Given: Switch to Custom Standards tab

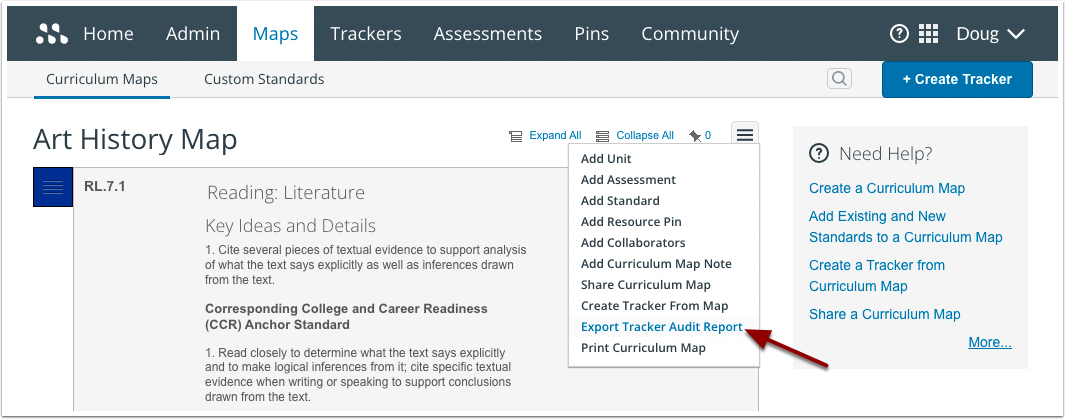Looking at the screenshot, I should point(264,79).
